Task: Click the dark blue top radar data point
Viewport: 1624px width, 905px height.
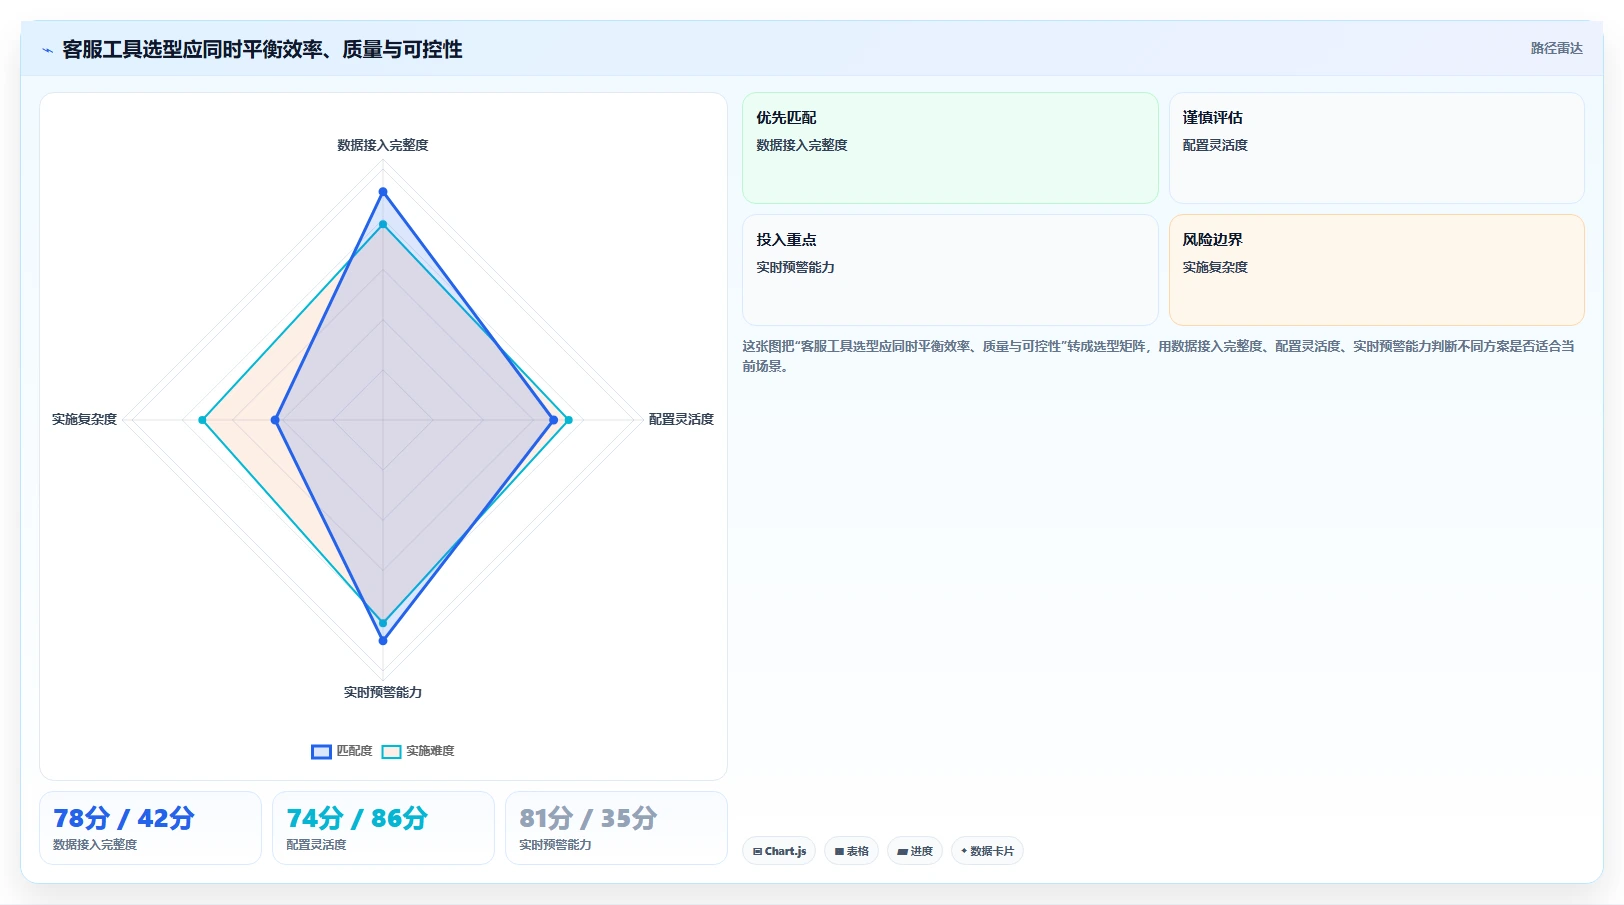Action: point(383,192)
